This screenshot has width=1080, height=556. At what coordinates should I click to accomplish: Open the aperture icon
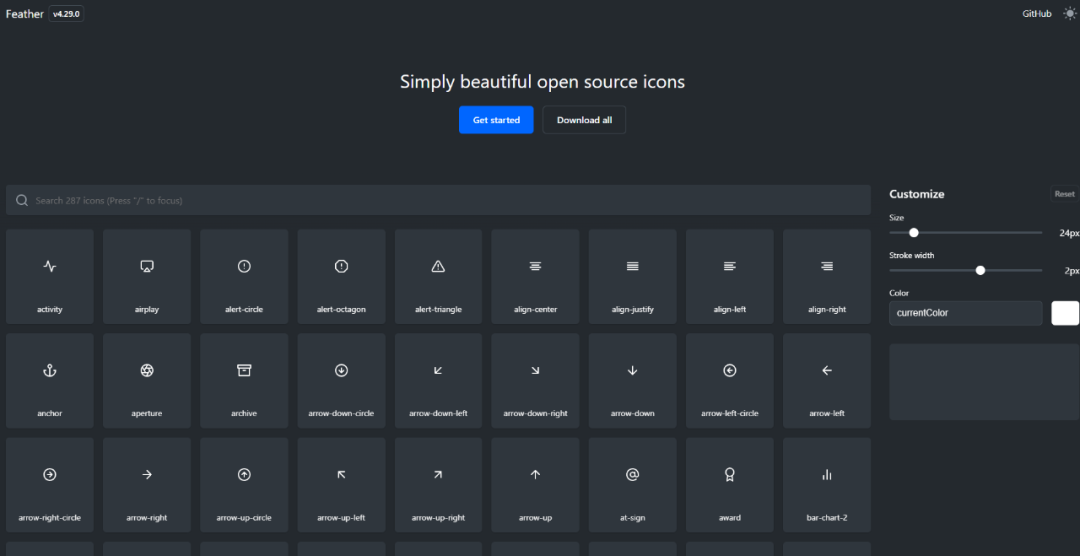tap(147, 380)
